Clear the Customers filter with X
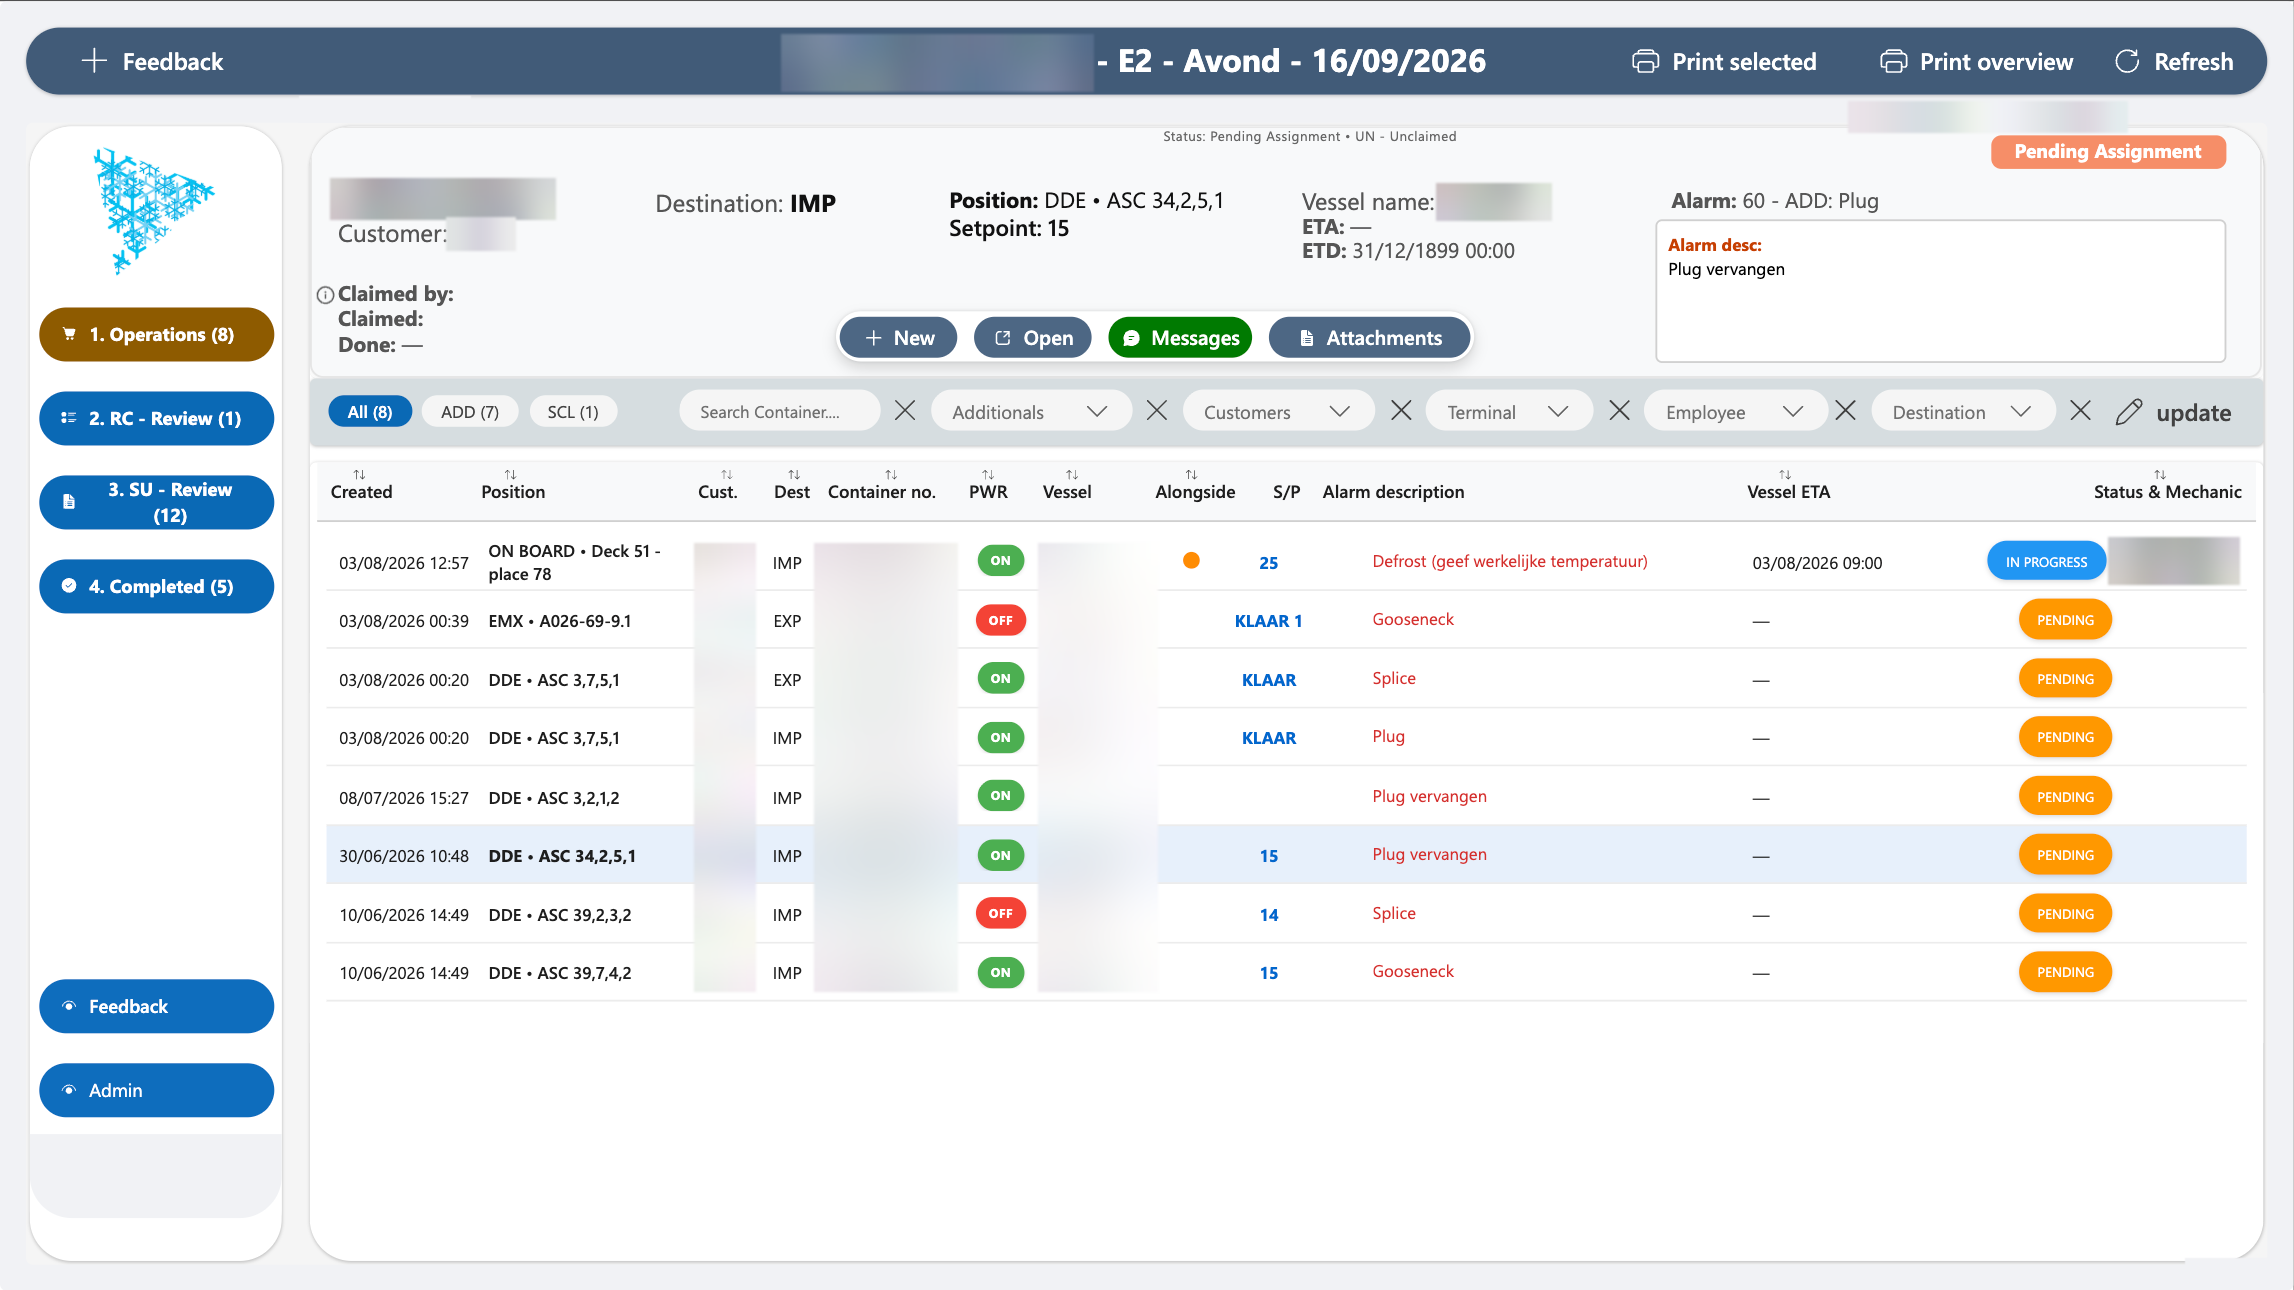The width and height of the screenshot is (2294, 1290). pos(1401,411)
